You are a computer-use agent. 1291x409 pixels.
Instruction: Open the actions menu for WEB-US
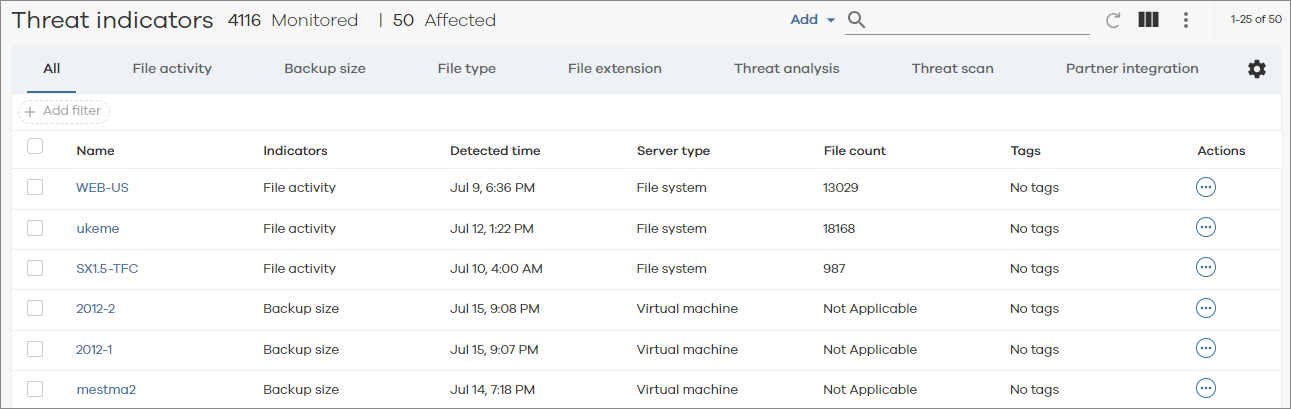(x=1206, y=187)
